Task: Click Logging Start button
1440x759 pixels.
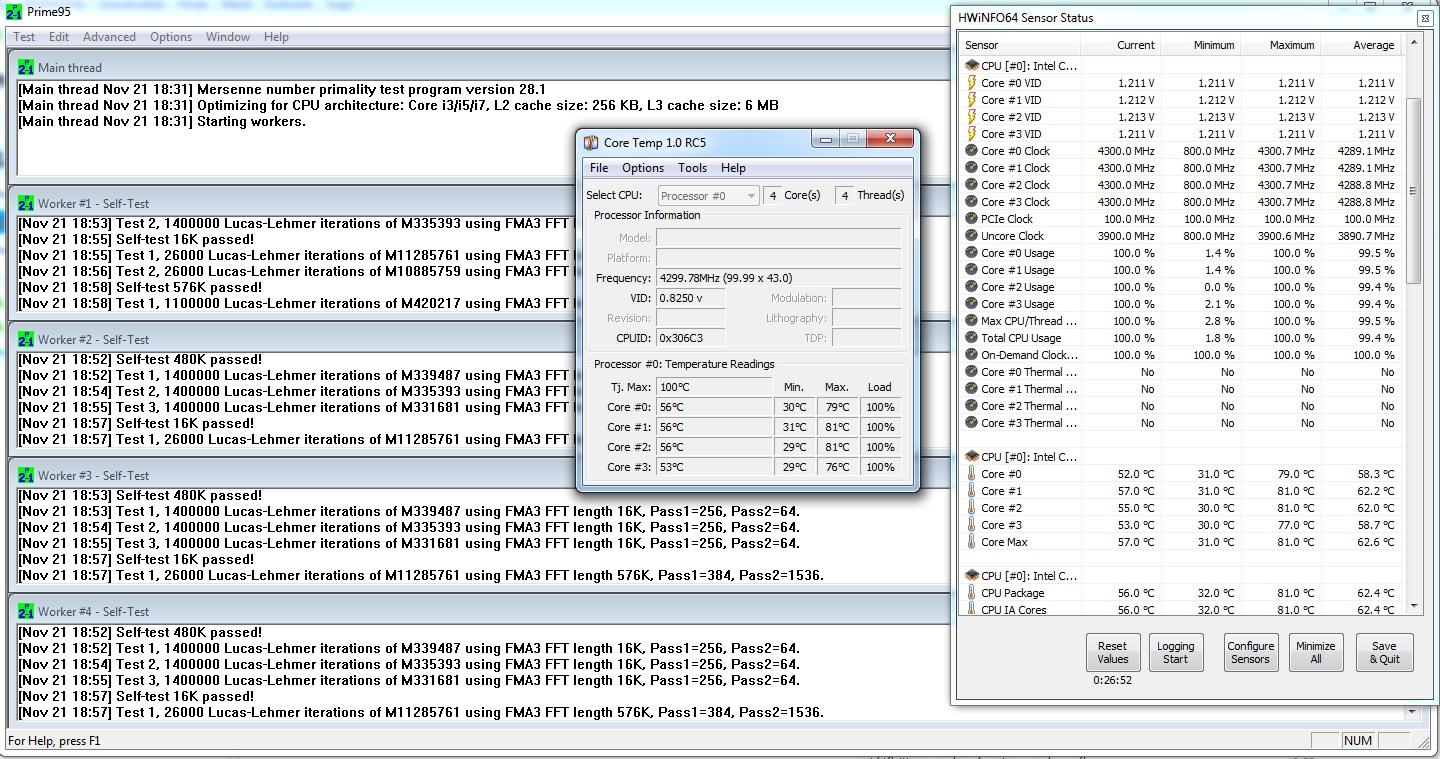Action: point(1175,652)
